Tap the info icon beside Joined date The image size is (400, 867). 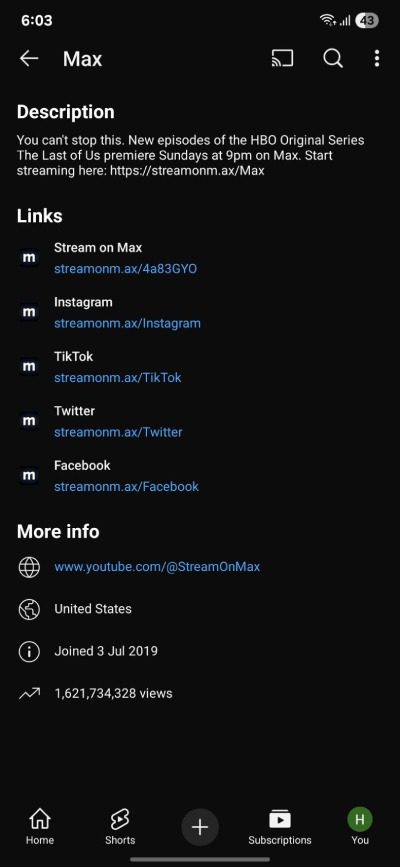pyautogui.click(x=29, y=652)
